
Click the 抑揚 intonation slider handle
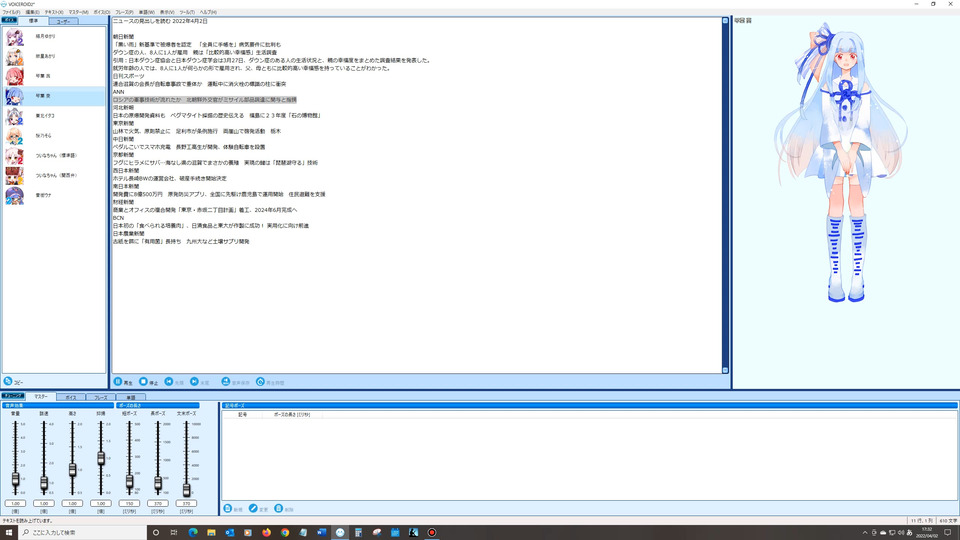(101, 458)
